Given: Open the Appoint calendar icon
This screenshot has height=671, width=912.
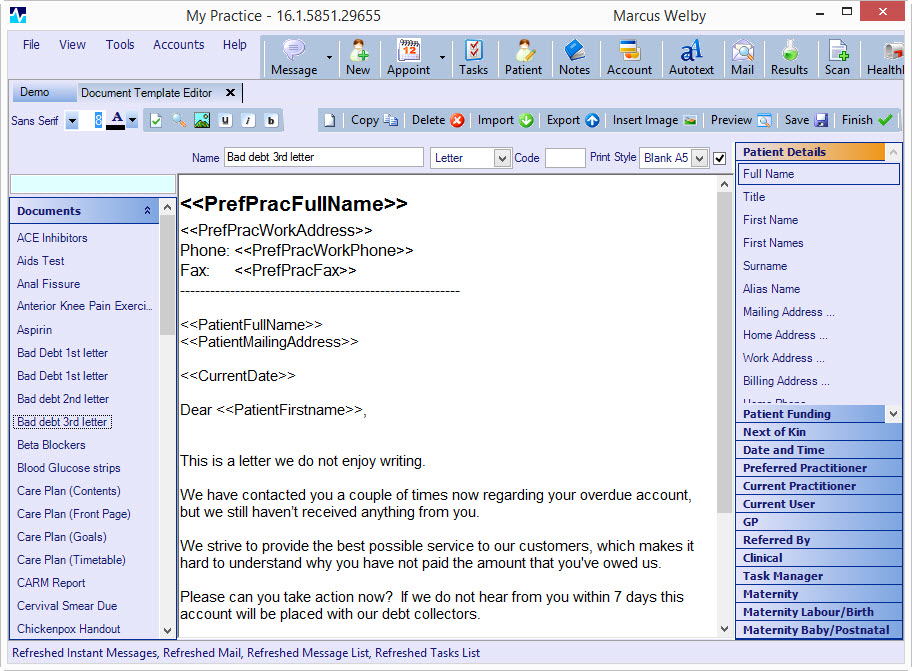Looking at the screenshot, I should (408, 57).
